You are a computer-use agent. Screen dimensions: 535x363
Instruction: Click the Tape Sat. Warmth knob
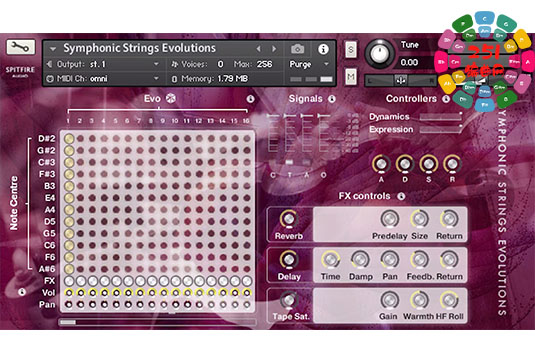420,300
